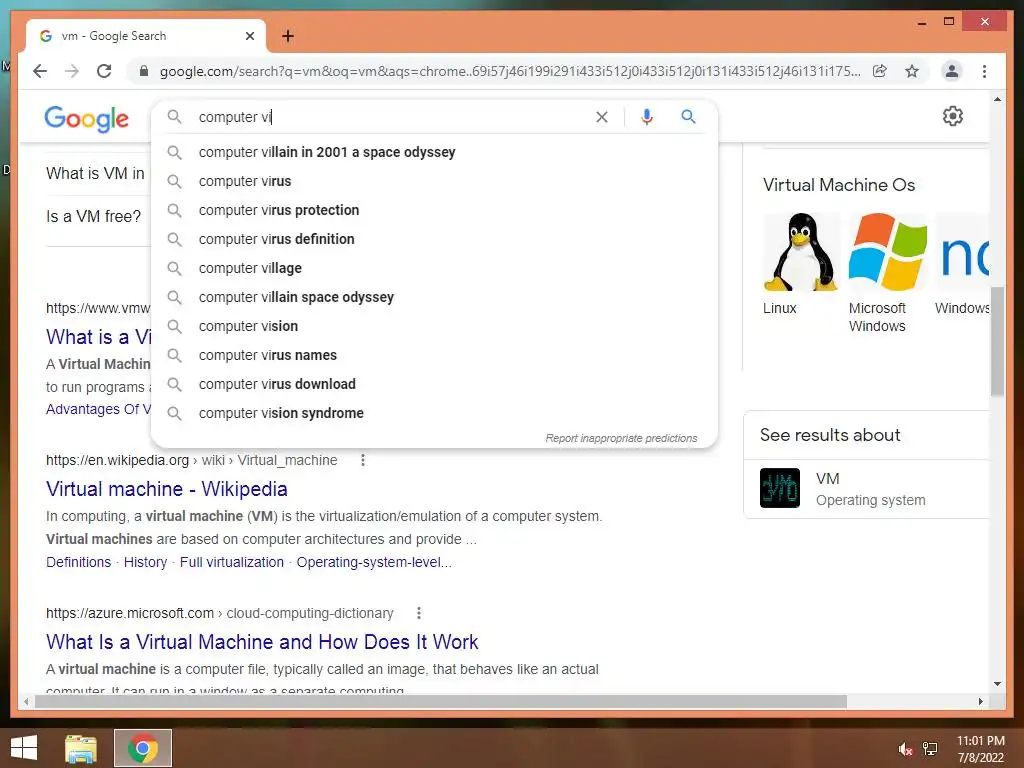1024x768 pixels.
Task: Clear the search box text
Action: coord(601,117)
